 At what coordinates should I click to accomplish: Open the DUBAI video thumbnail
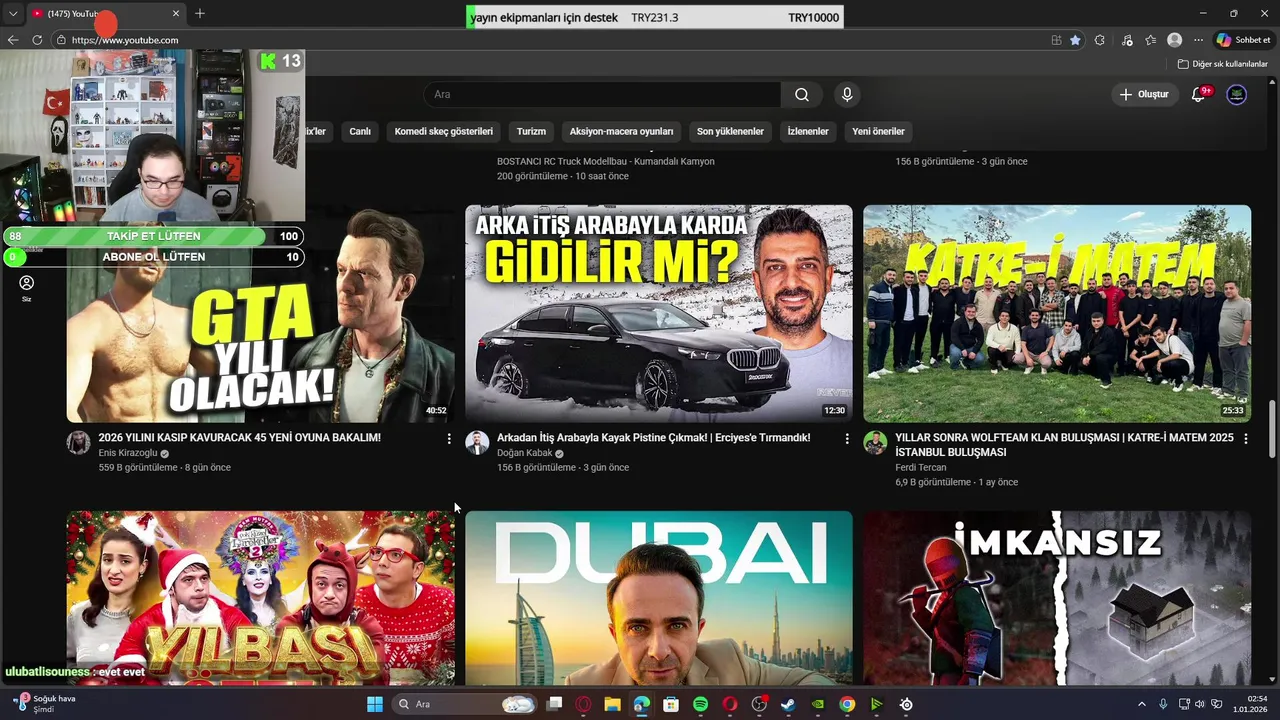coord(659,598)
